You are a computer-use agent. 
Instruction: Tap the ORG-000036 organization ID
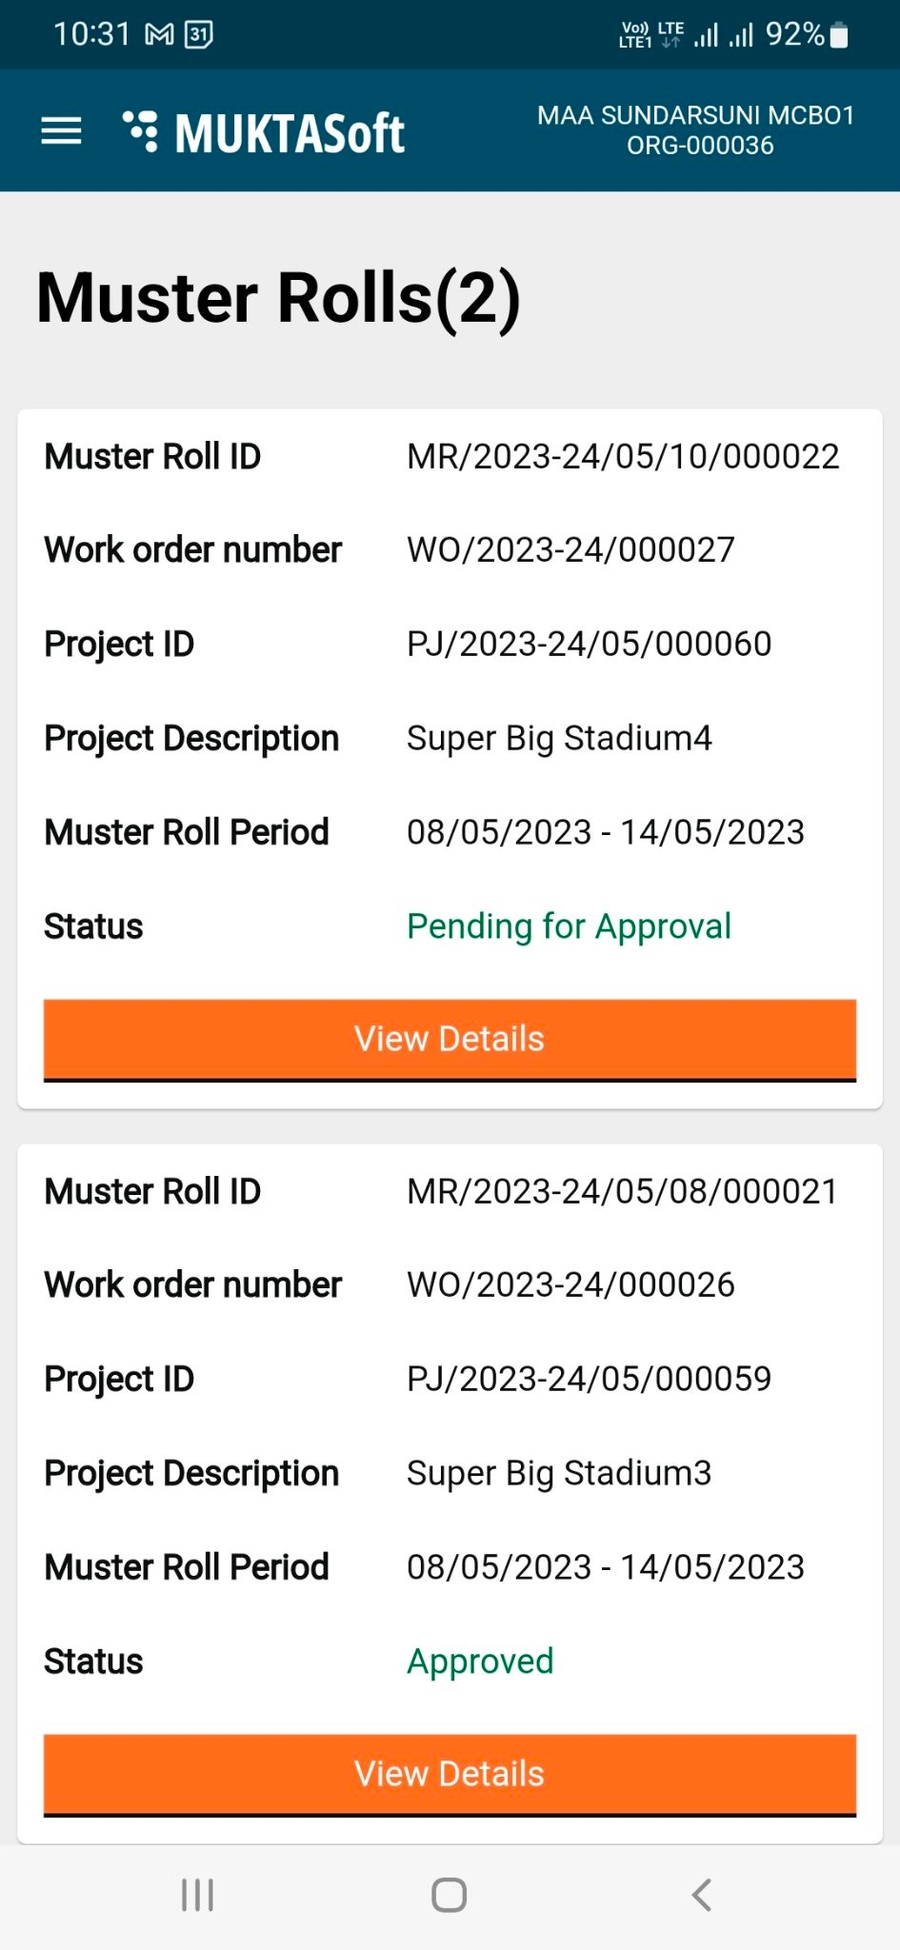click(x=700, y=146)
